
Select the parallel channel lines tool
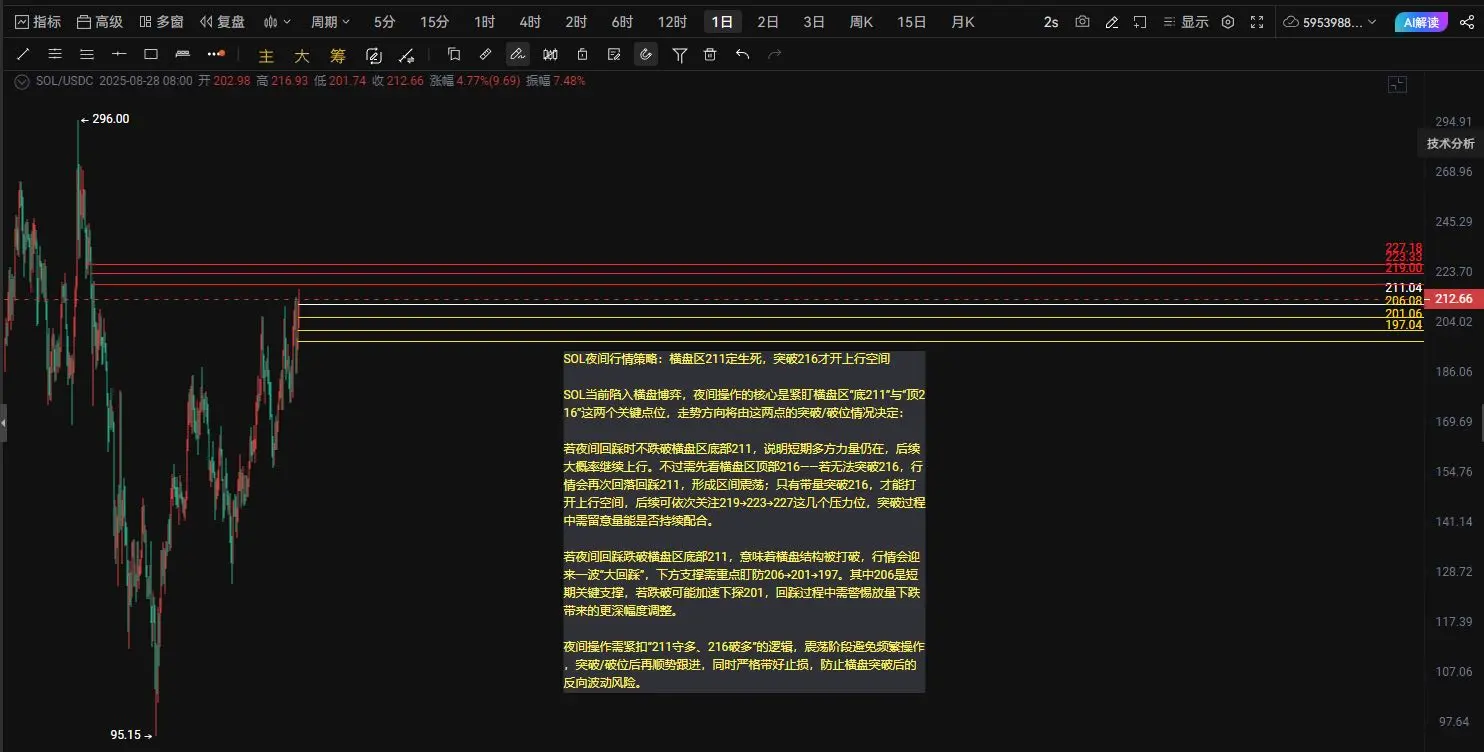tap(55, 55)
